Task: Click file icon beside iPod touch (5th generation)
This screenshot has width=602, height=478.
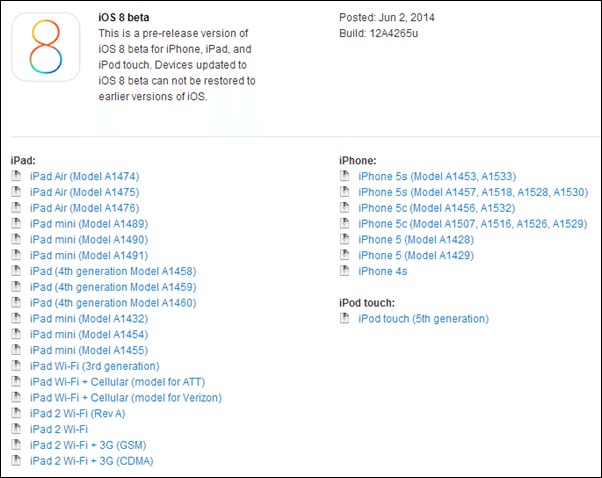Action: (x=345, y=319)
